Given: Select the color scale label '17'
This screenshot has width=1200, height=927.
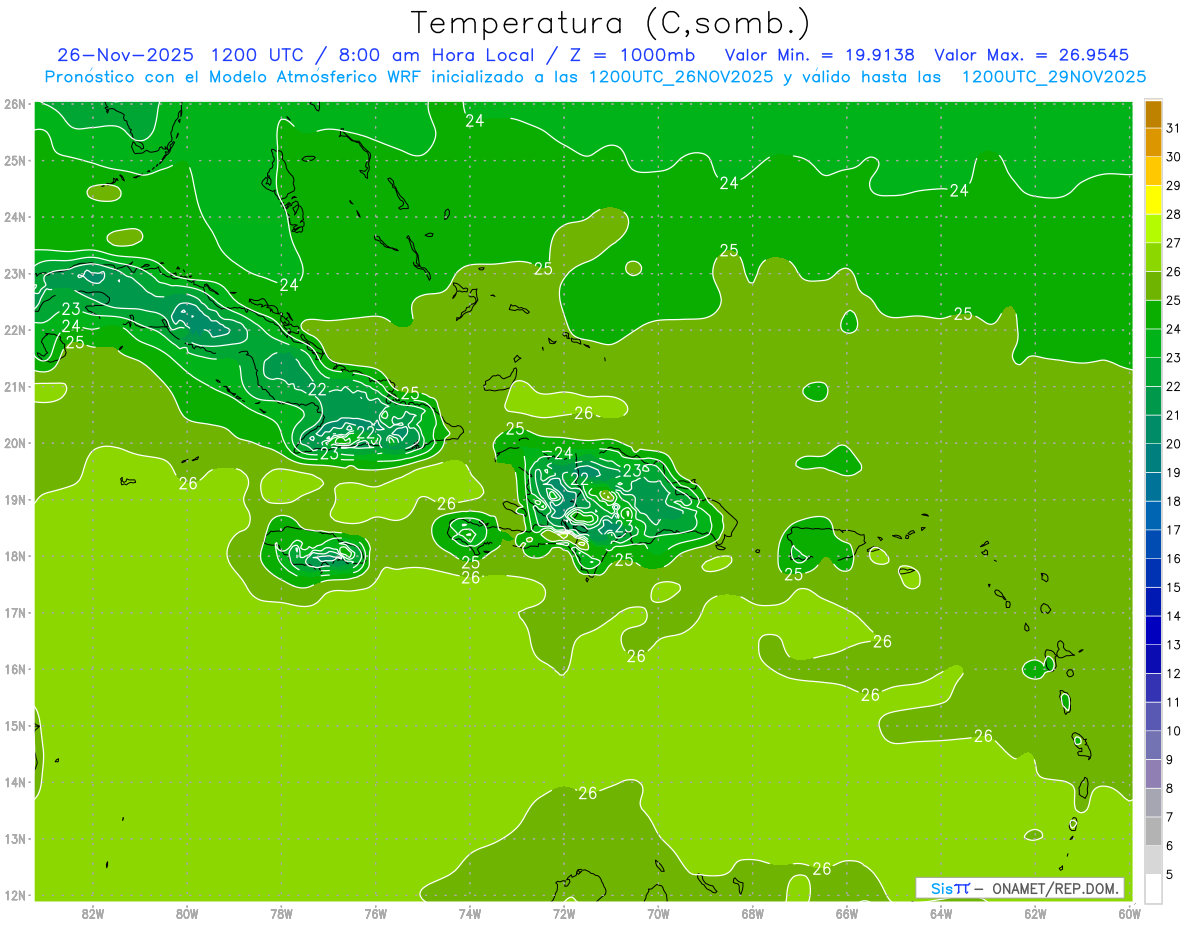Looking at the screenshot, I should [x=1173, y=530].
